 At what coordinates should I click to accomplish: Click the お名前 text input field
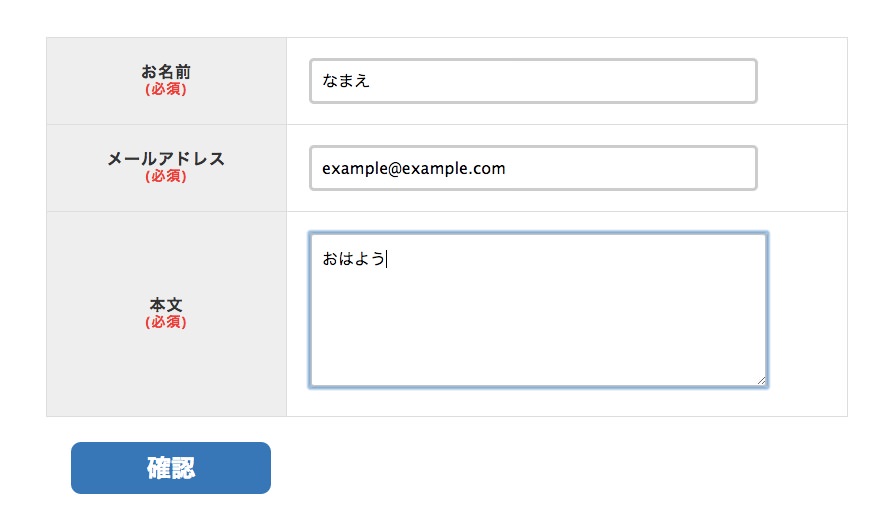click(533, 81)
